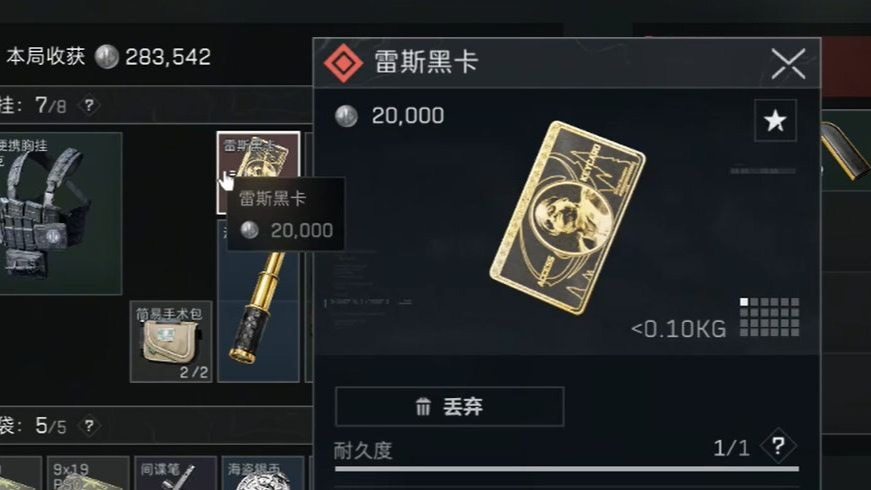Favorite the item with the star icon
The width and height of the screenshot is (871, 490).
775,121
